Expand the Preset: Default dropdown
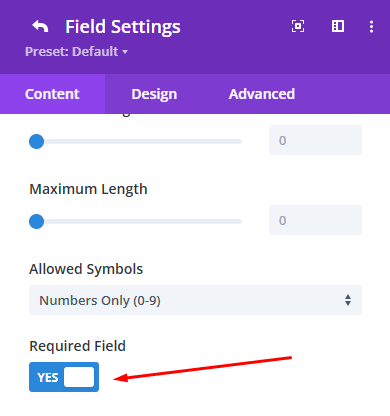Screen dimensions: 390x416 point(76,52)
